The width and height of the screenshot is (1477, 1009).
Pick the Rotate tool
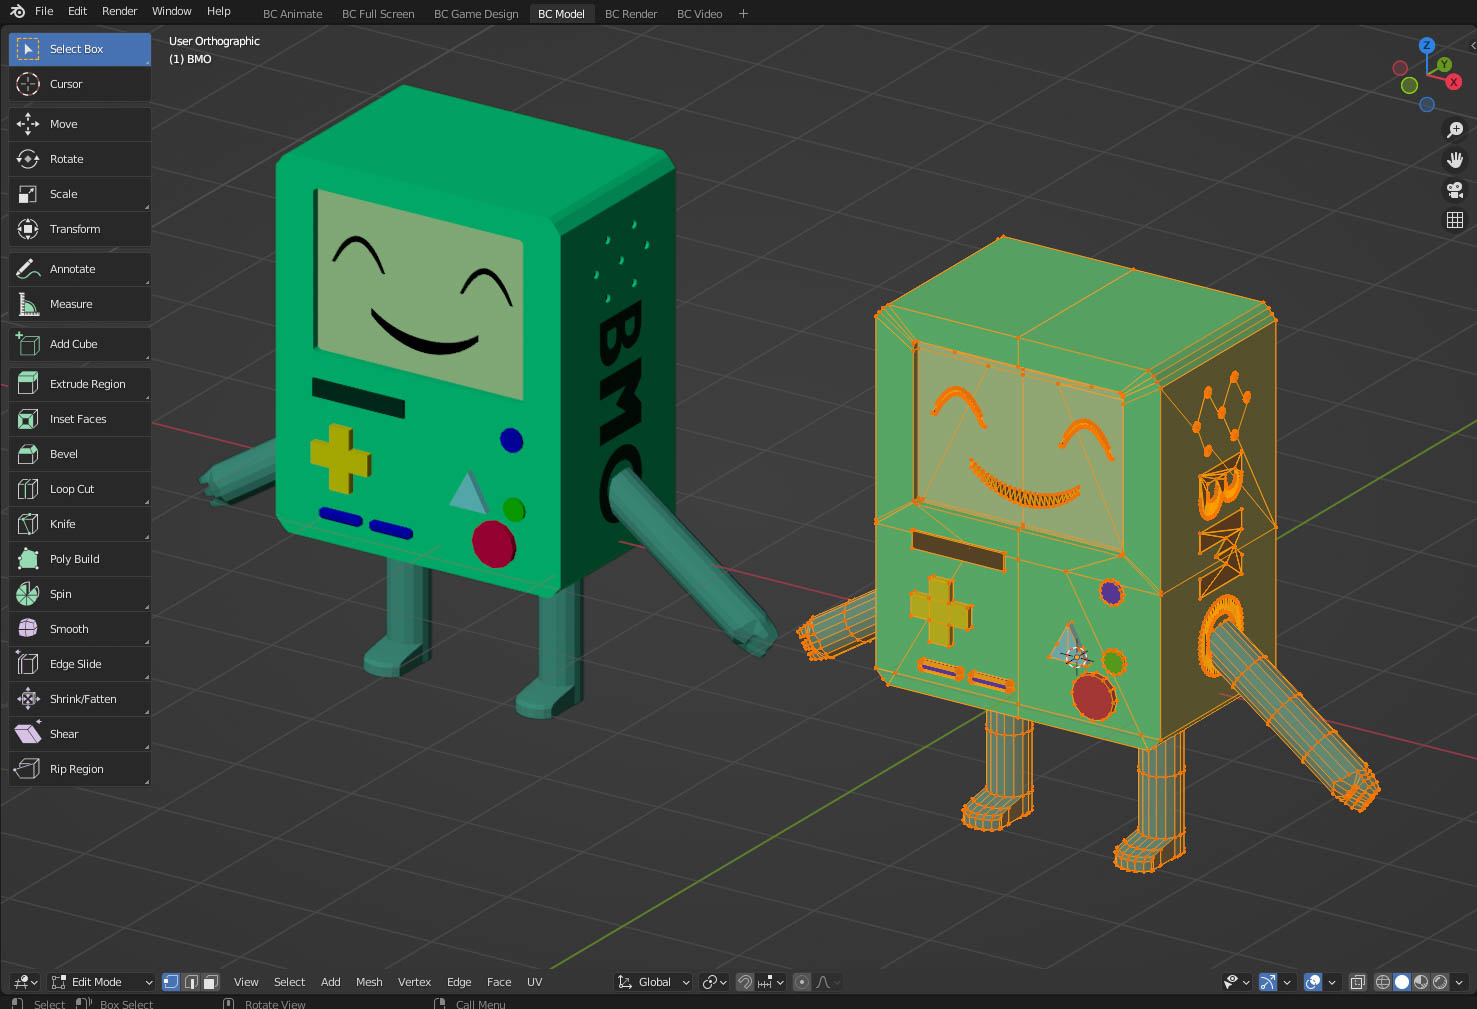click(80, 159)
